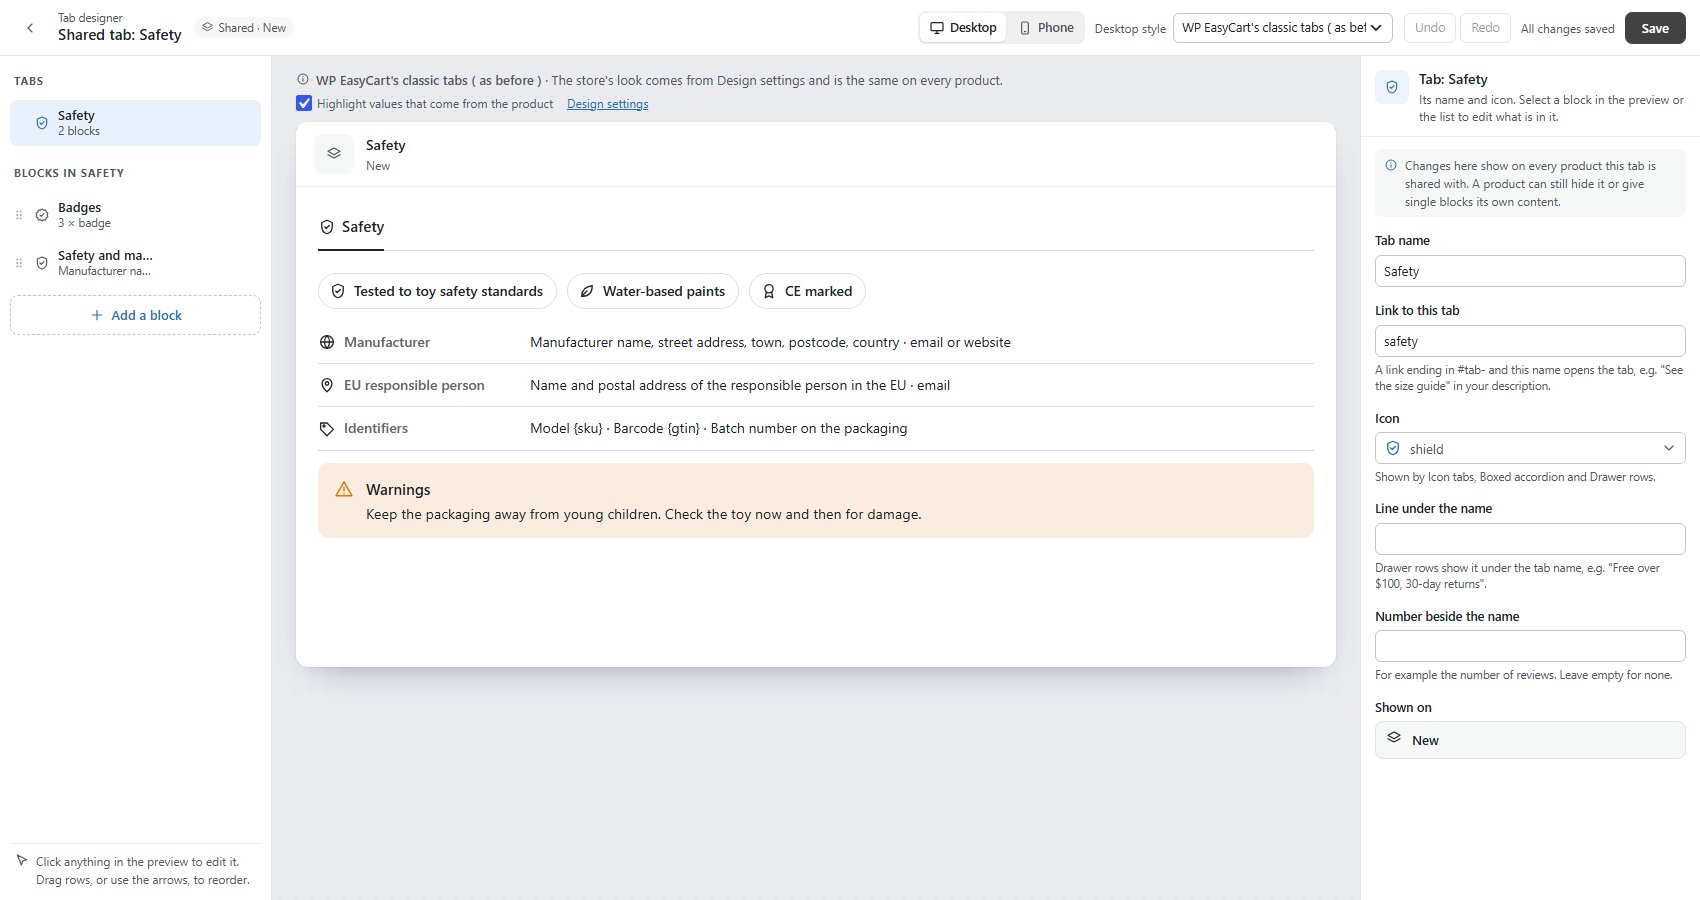
Task: Open the Icon shield dropdown
Action: point(1530,448)
